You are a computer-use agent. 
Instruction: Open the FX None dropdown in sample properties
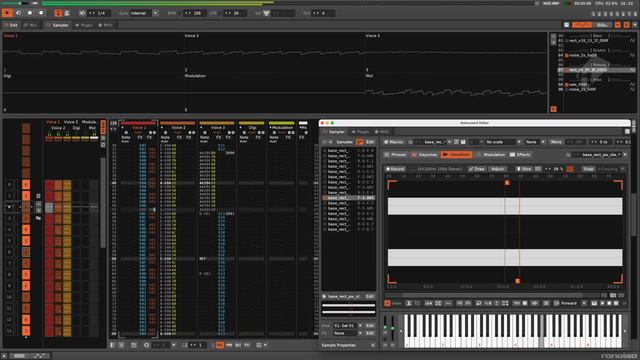pyautogui.click(x=347, y=333)
